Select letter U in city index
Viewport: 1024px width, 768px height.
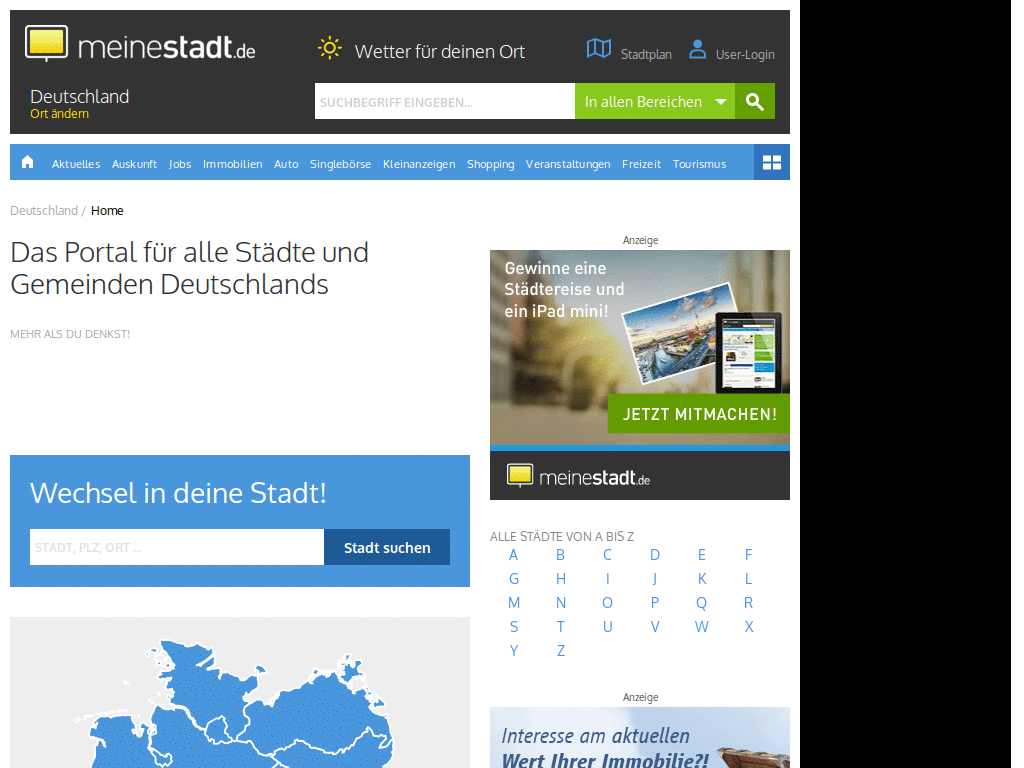[607, 627]
